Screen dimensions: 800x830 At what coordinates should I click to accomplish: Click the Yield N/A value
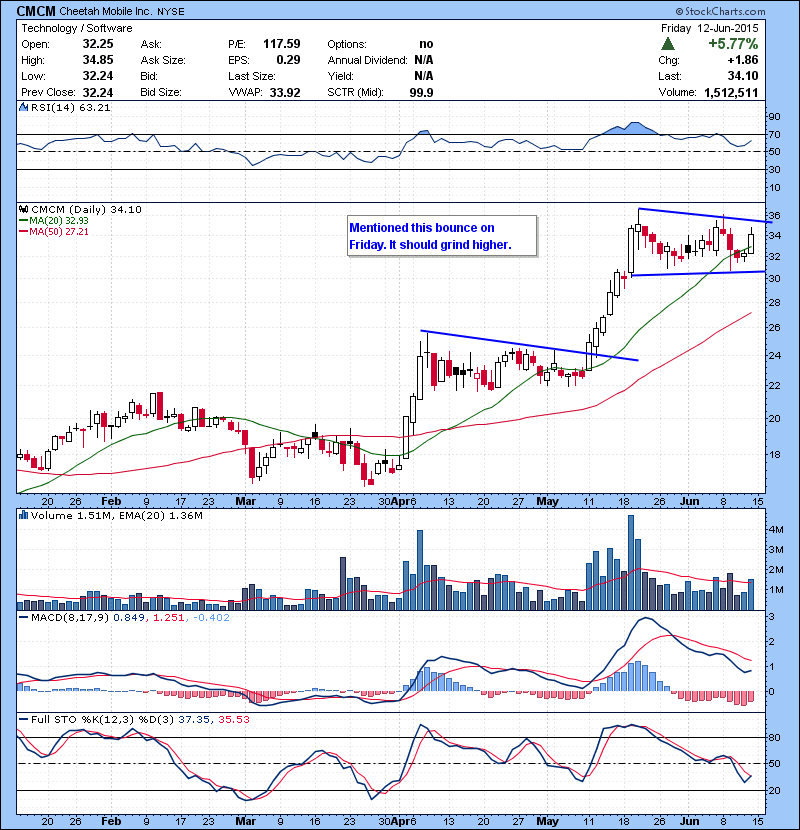[x=424, y=76]
